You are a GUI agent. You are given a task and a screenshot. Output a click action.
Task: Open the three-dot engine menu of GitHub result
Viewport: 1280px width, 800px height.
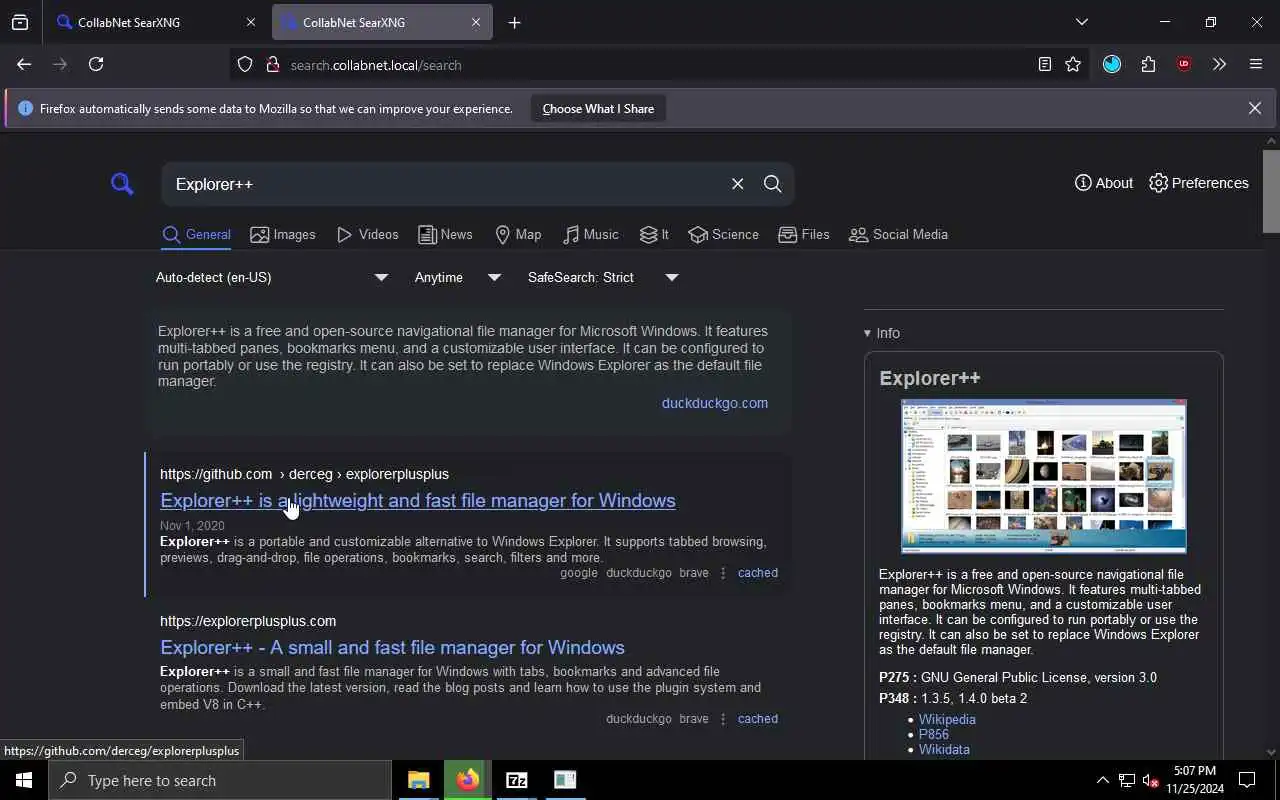click(x=723, y=573)
